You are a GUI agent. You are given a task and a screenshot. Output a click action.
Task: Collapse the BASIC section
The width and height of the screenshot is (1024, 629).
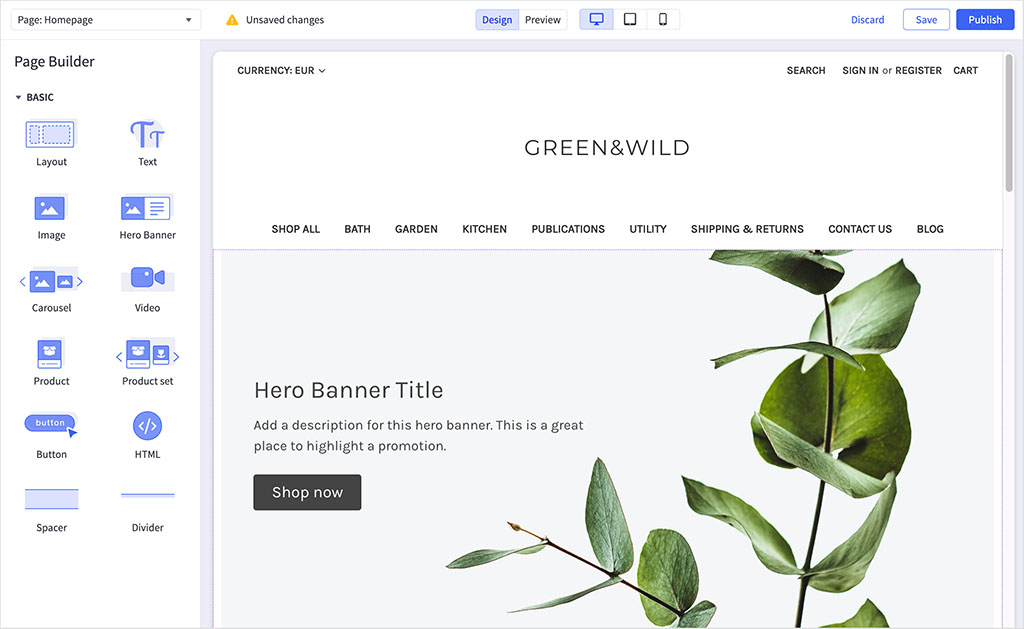pos(19,97)
